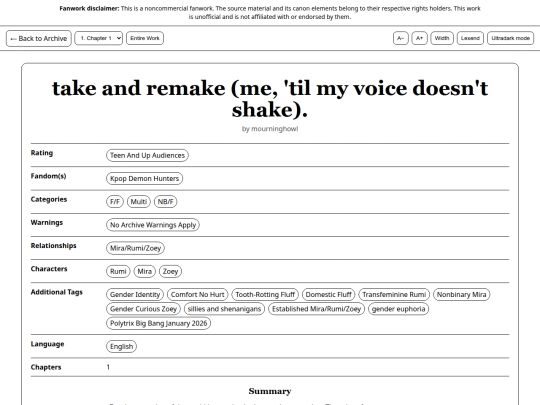The height and width of the screenshot is (405, 540).
Task: Open the sillies and shenanigans tag
Action: tap(224, 309)
